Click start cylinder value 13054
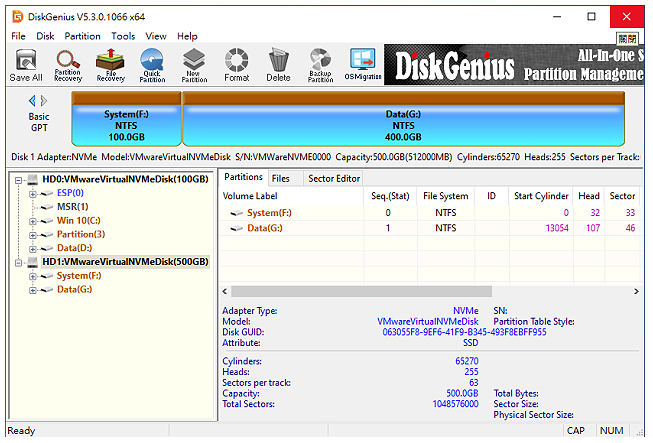The width and height of the screenshot is (653, 443). (x=557, y=228)
